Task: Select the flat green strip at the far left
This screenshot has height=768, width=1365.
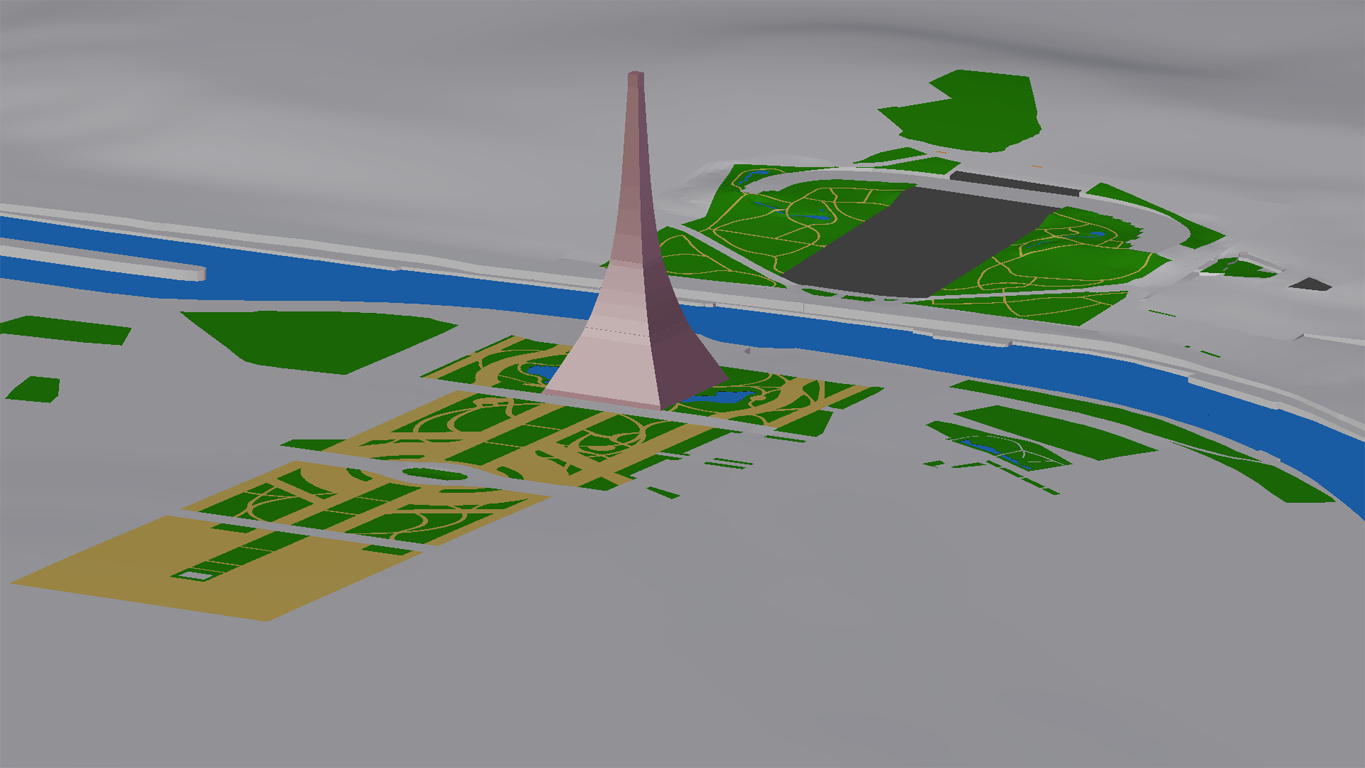Action: pyautogui.click(x=65, y=330)
